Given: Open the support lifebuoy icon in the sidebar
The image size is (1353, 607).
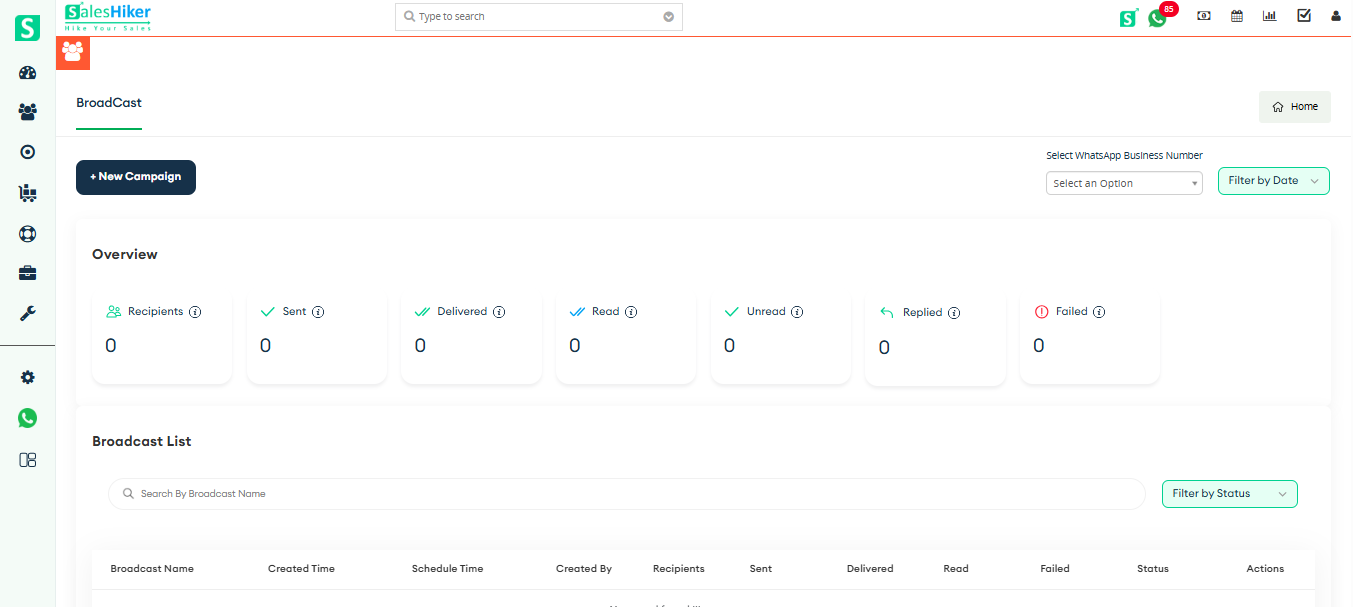Looking at the screenshot, I should point(27,233).
